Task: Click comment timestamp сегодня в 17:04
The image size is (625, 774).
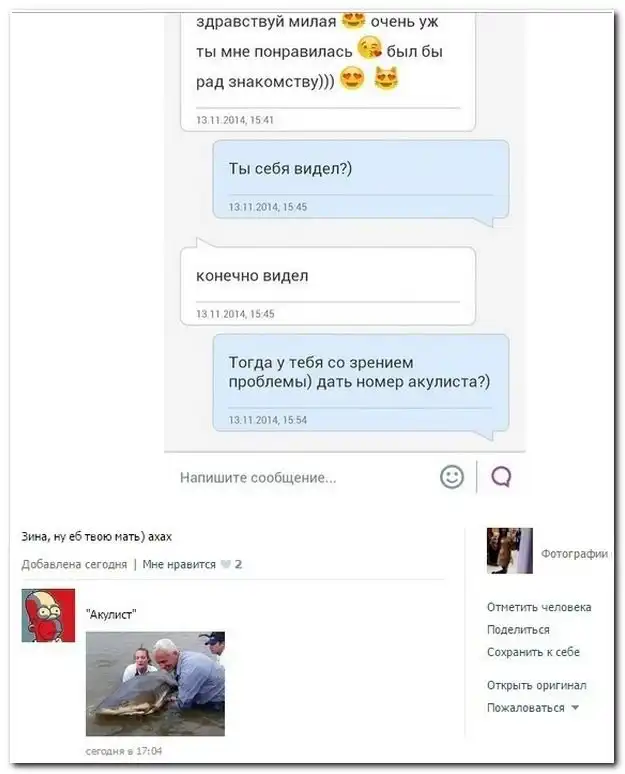Action: pos(123,751)
